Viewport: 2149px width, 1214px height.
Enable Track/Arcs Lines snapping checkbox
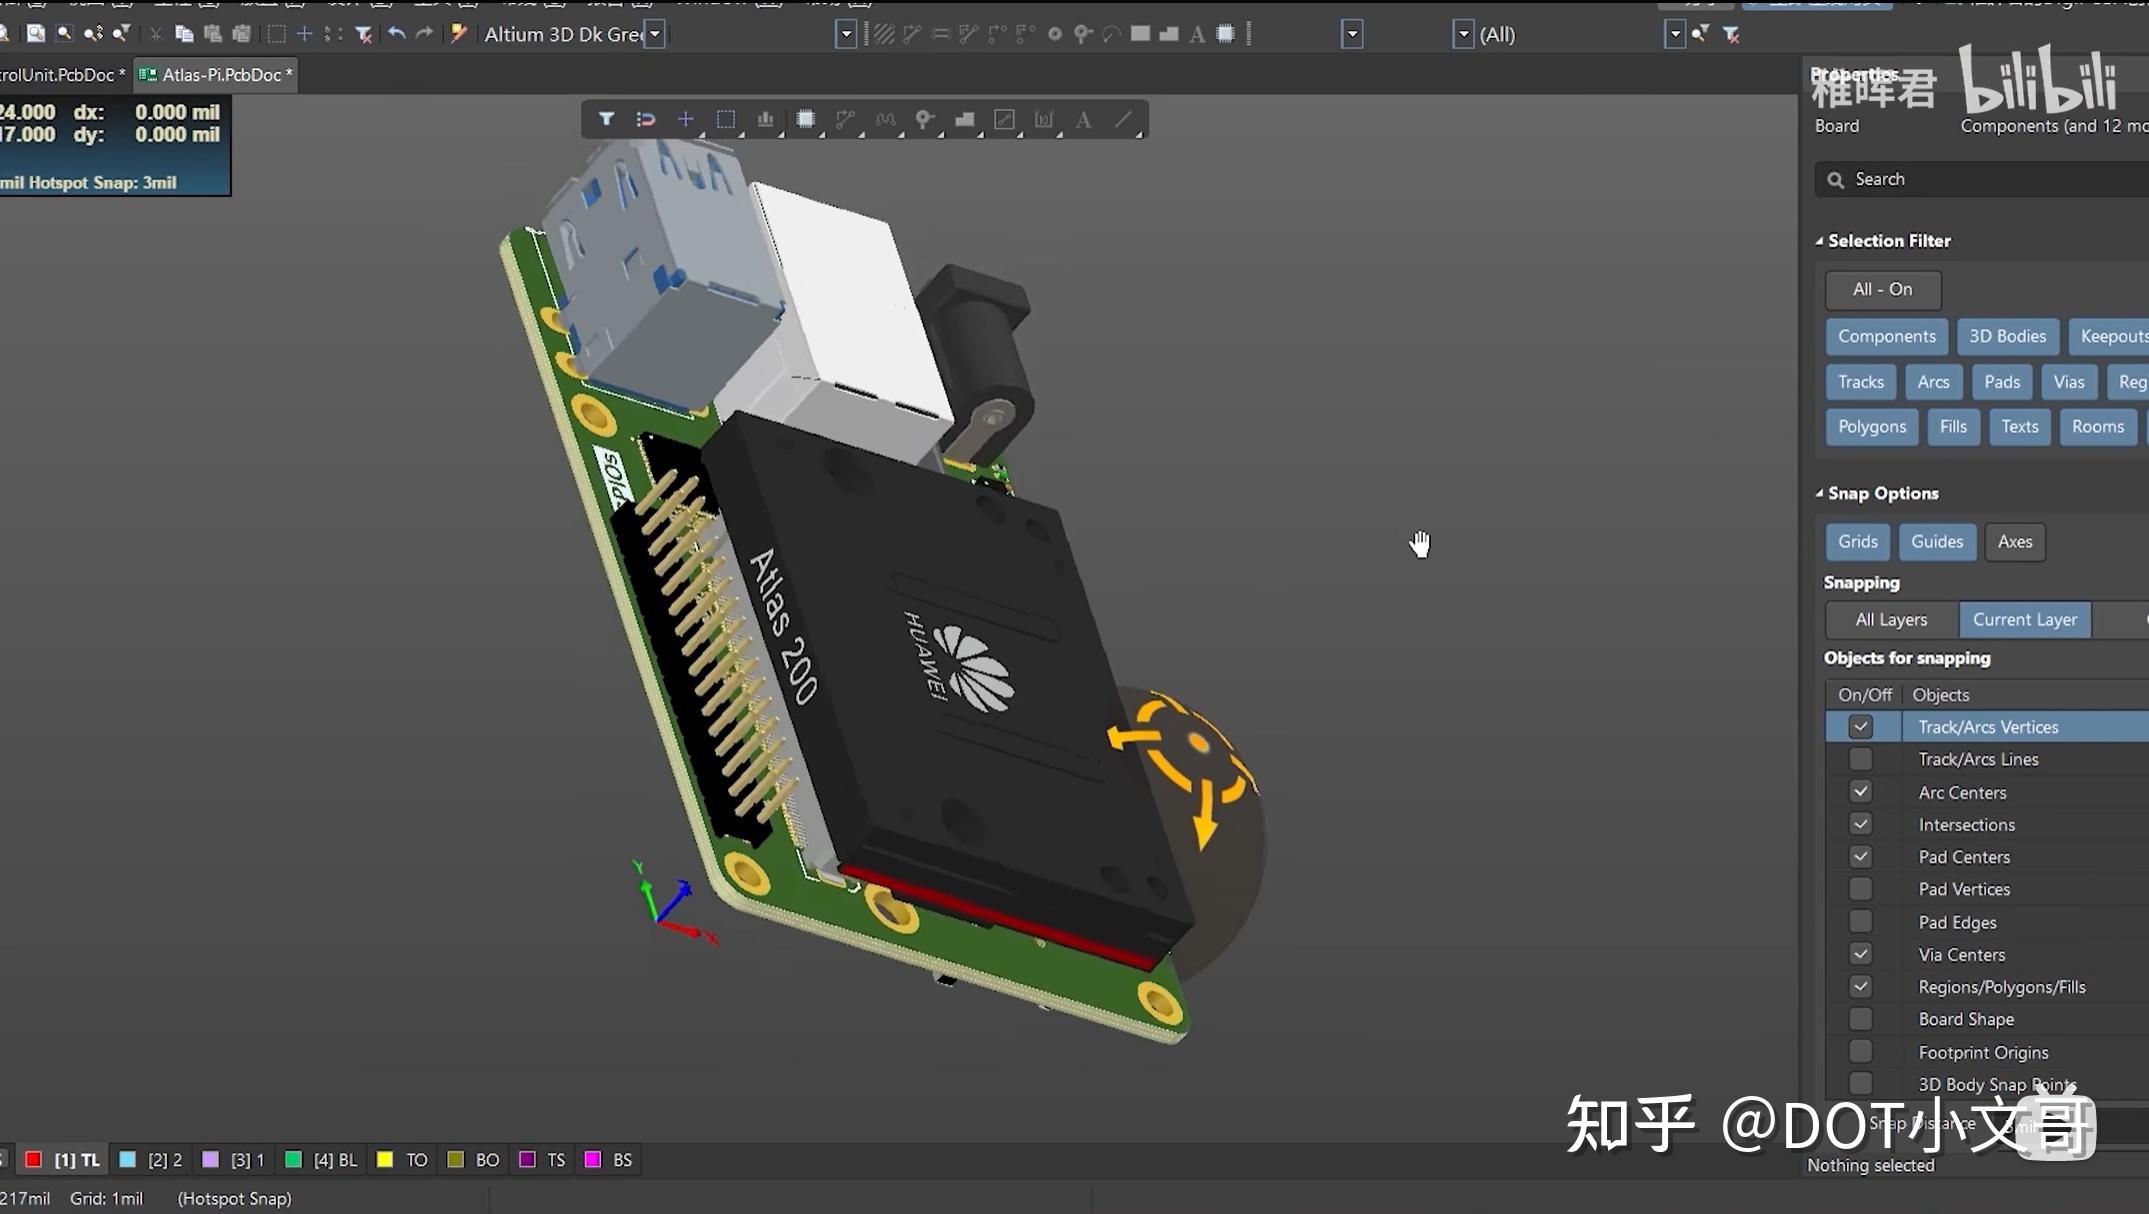click(x=1860, y=759)
